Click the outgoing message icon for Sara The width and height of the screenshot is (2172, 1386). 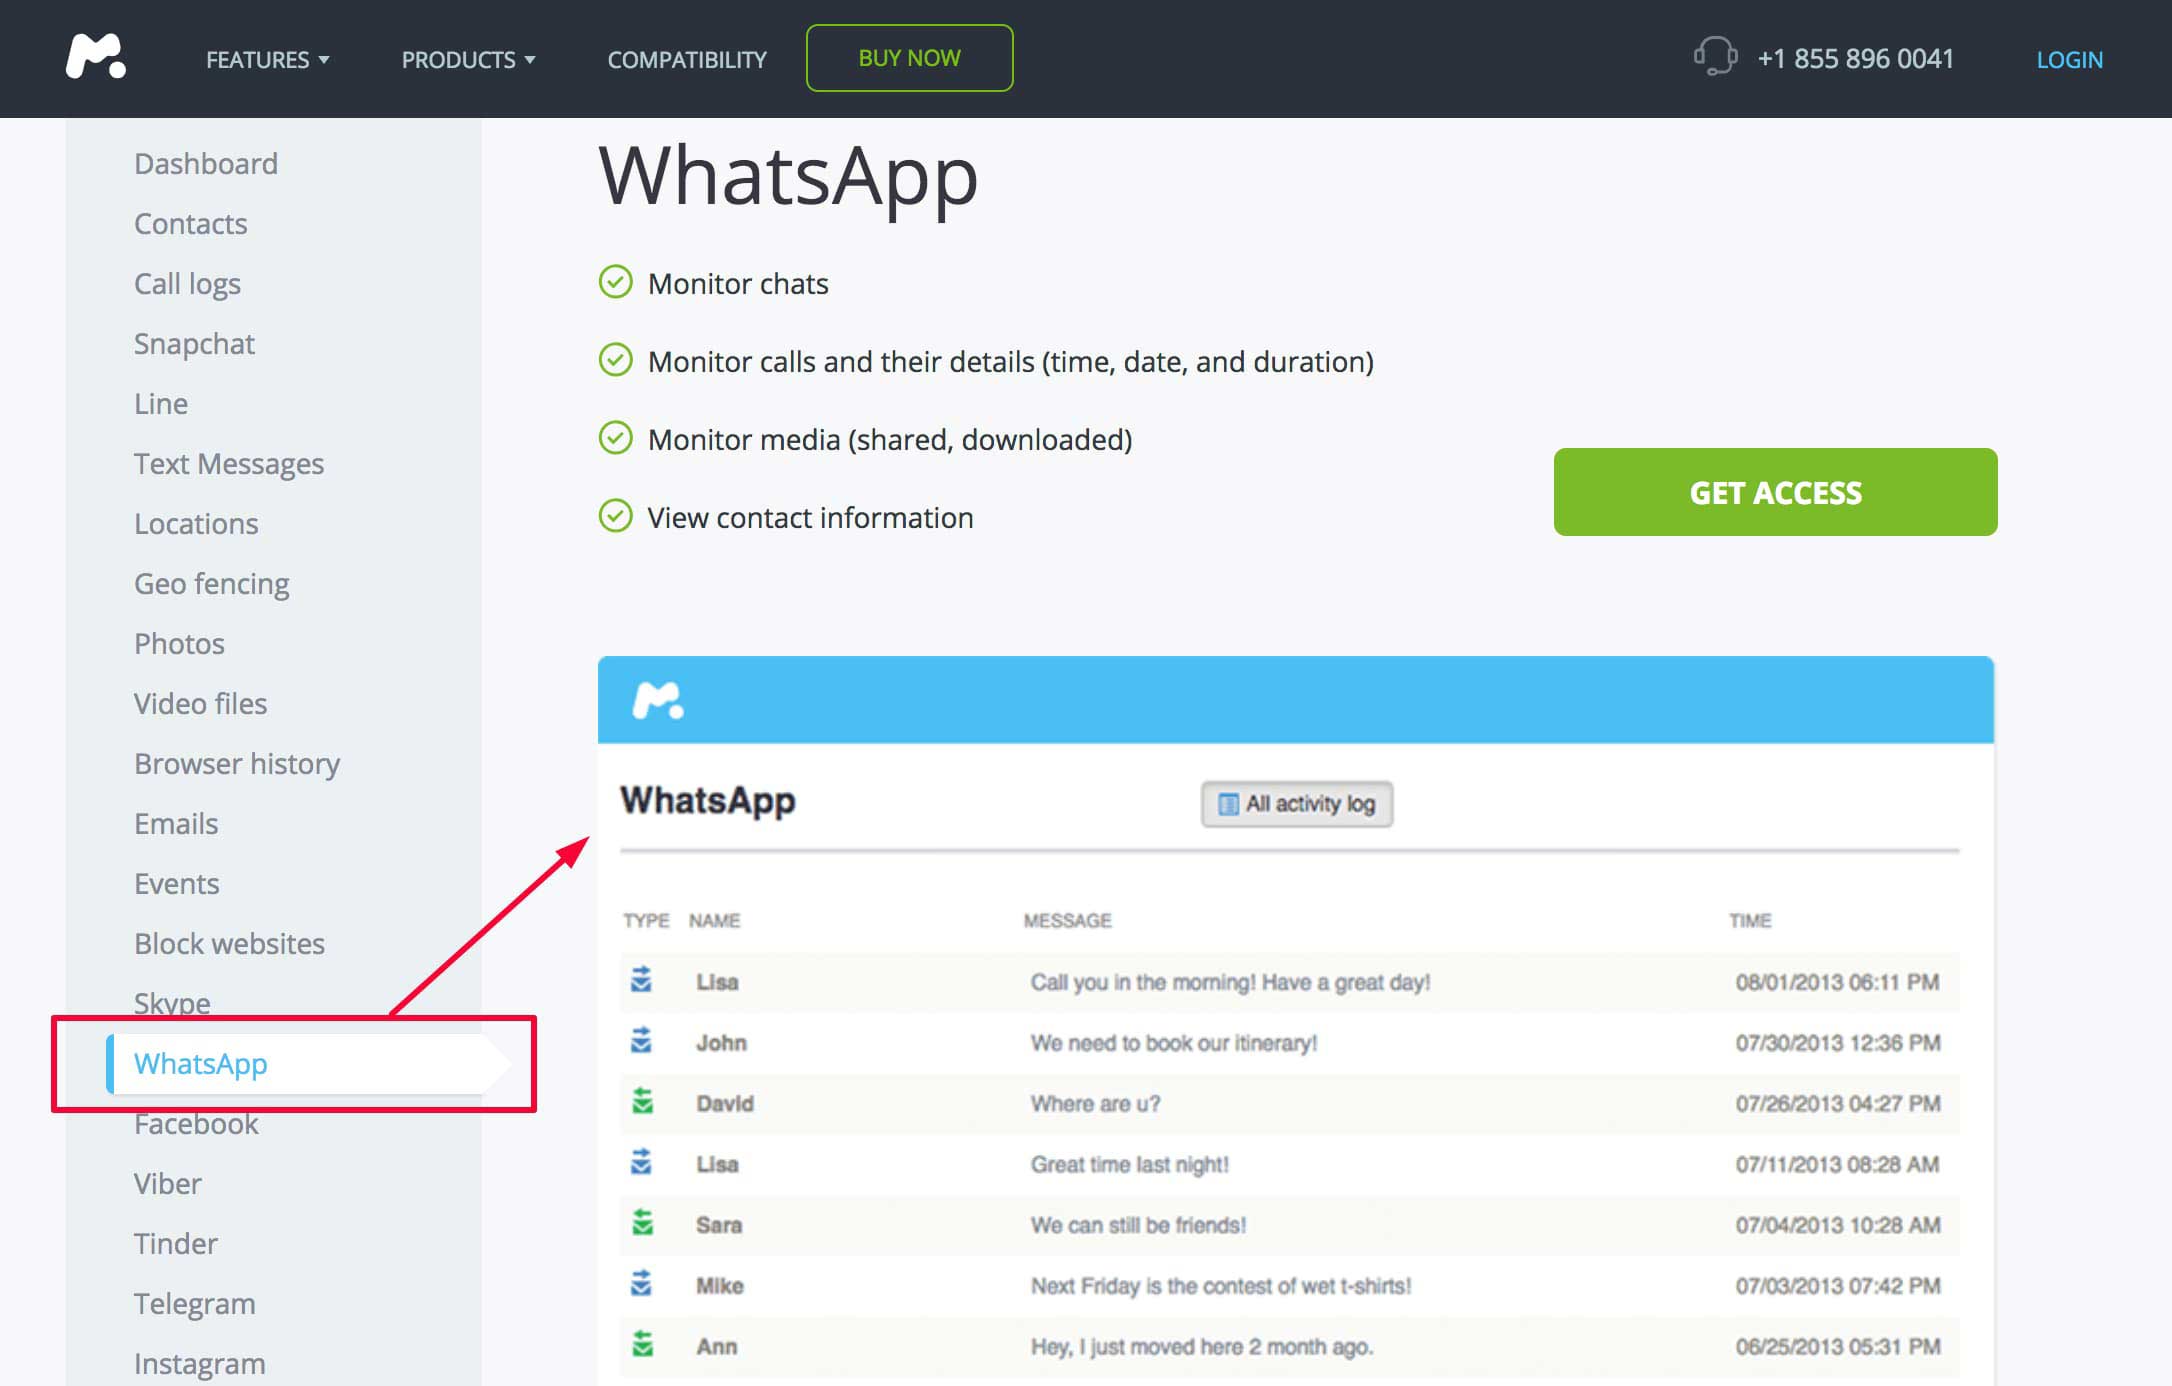point(644,1225)
